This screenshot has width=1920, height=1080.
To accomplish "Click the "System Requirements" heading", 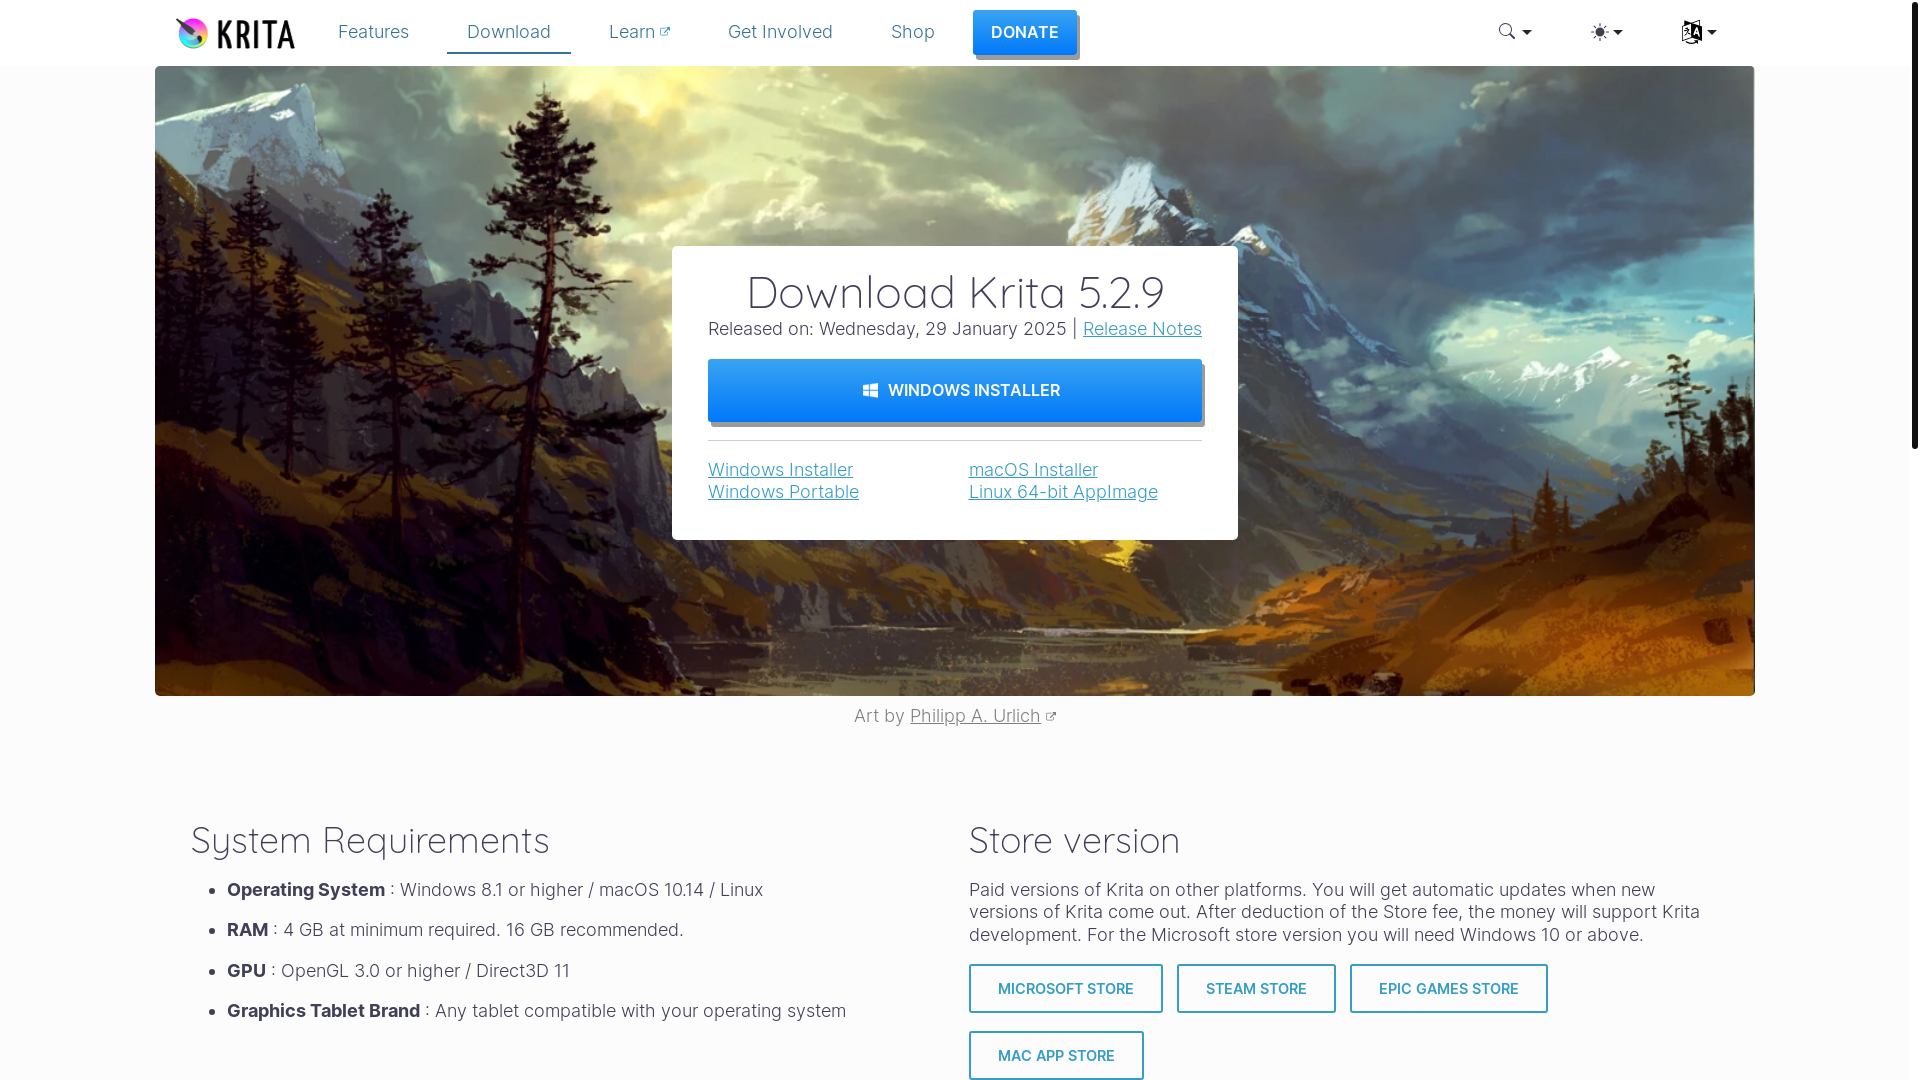I will pyautogui.click(x=370, y=841).
